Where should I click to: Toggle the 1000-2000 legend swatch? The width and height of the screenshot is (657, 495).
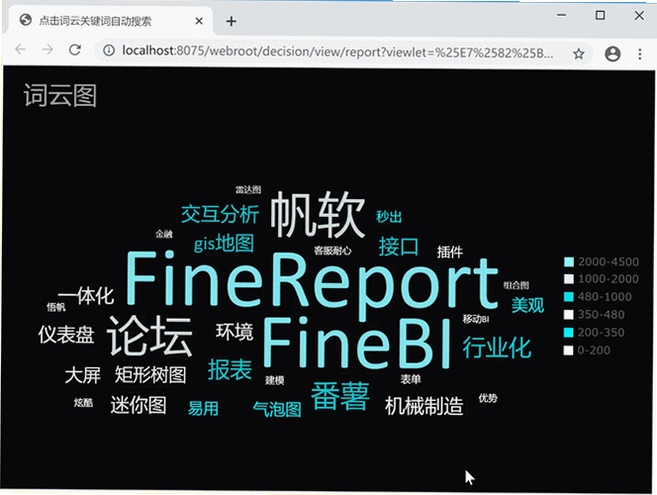point(569,279)
